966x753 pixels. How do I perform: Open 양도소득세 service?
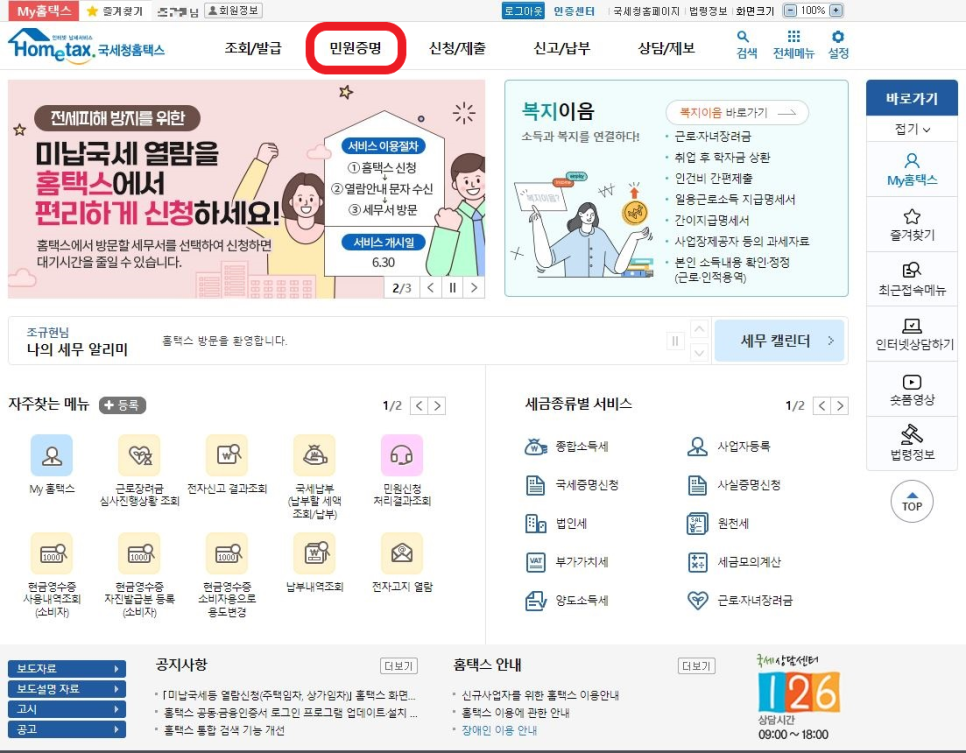coord(566,600)
